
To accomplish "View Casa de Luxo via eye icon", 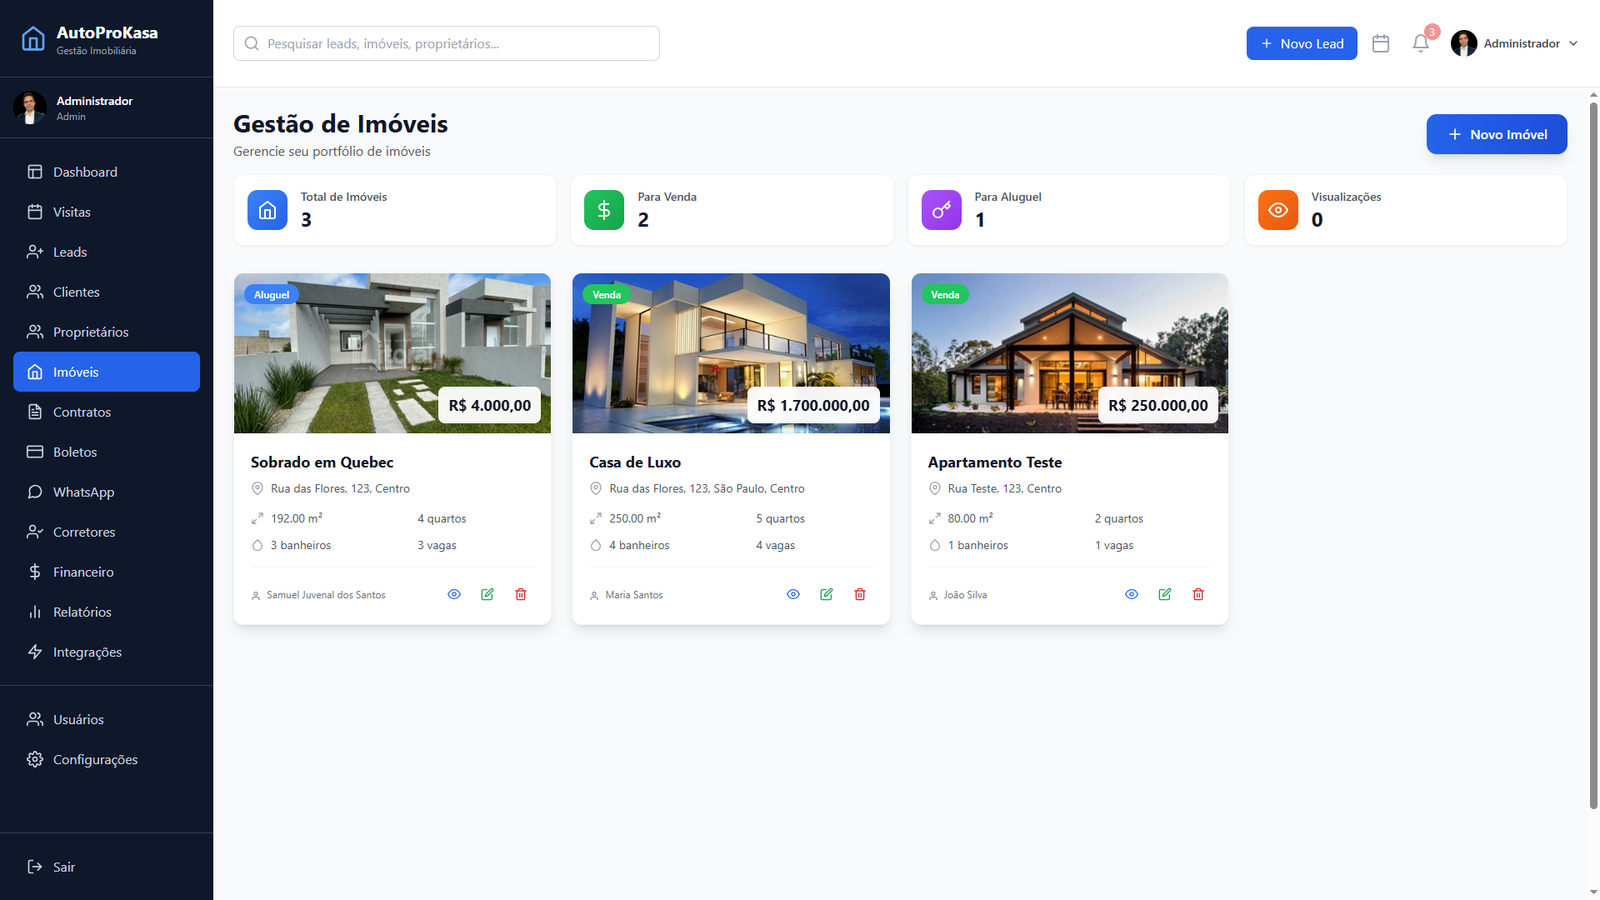I will pos(793,594).
